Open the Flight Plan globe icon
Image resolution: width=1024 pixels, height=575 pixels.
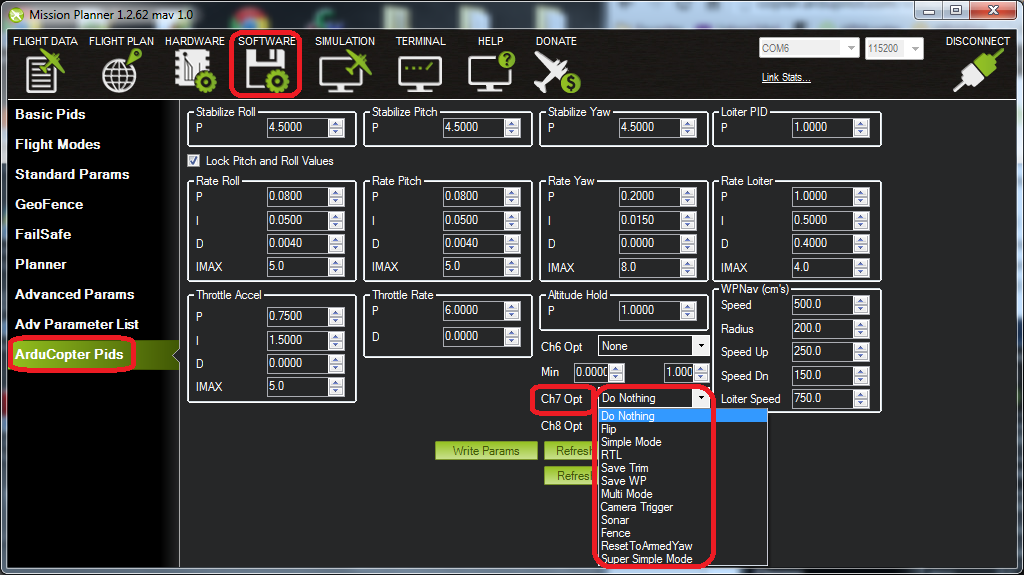(x=121, y=72)
